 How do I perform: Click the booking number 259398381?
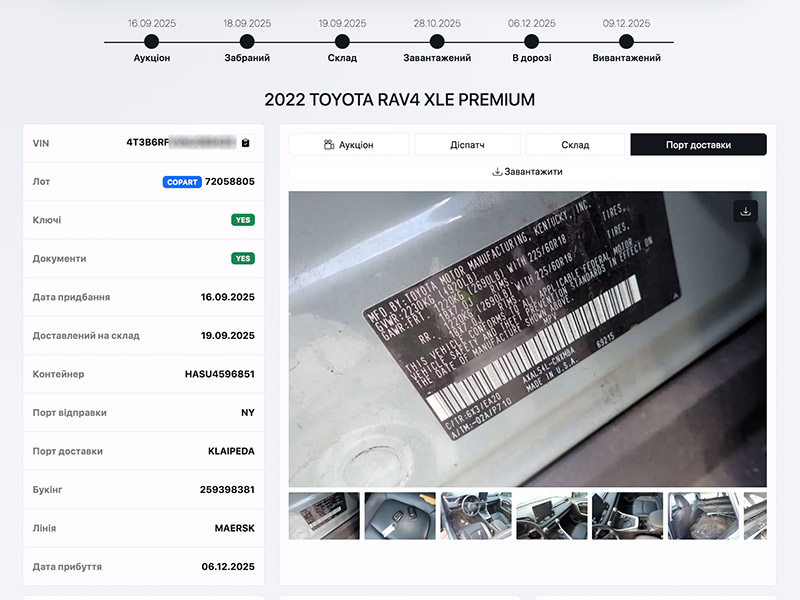[x=227, y=490]
